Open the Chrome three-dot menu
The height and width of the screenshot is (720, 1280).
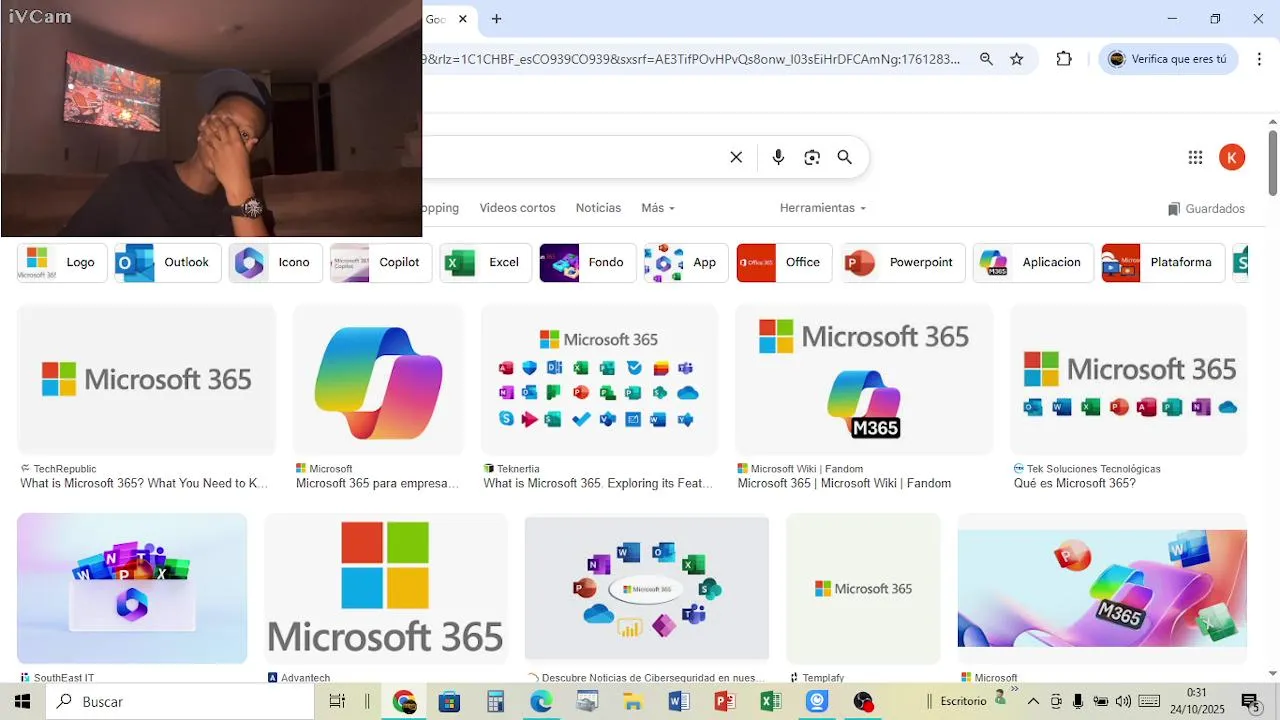pos(1259,59)
